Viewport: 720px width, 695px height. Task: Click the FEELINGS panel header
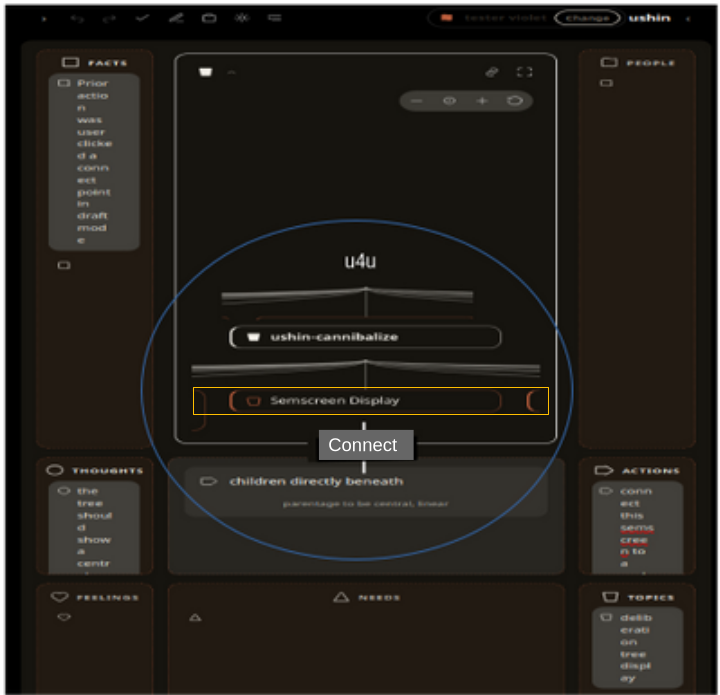coord(95,597)
